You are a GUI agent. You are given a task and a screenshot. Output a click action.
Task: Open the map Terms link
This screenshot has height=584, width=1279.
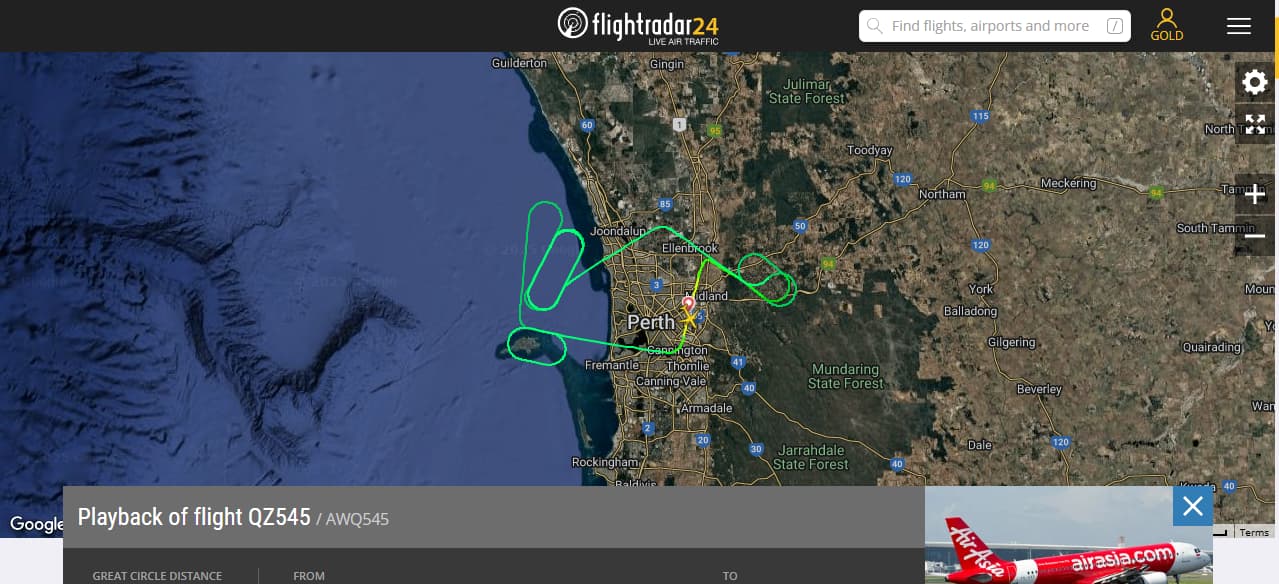point(1254,532)
